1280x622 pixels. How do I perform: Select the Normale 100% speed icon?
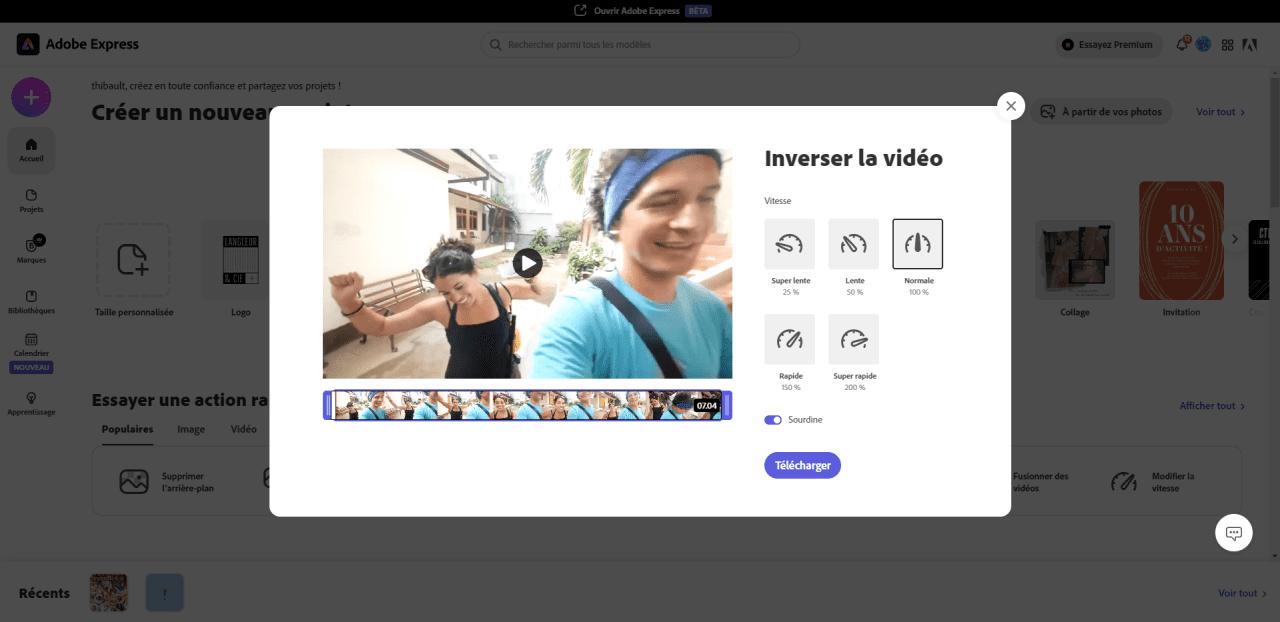pos(917,243)
